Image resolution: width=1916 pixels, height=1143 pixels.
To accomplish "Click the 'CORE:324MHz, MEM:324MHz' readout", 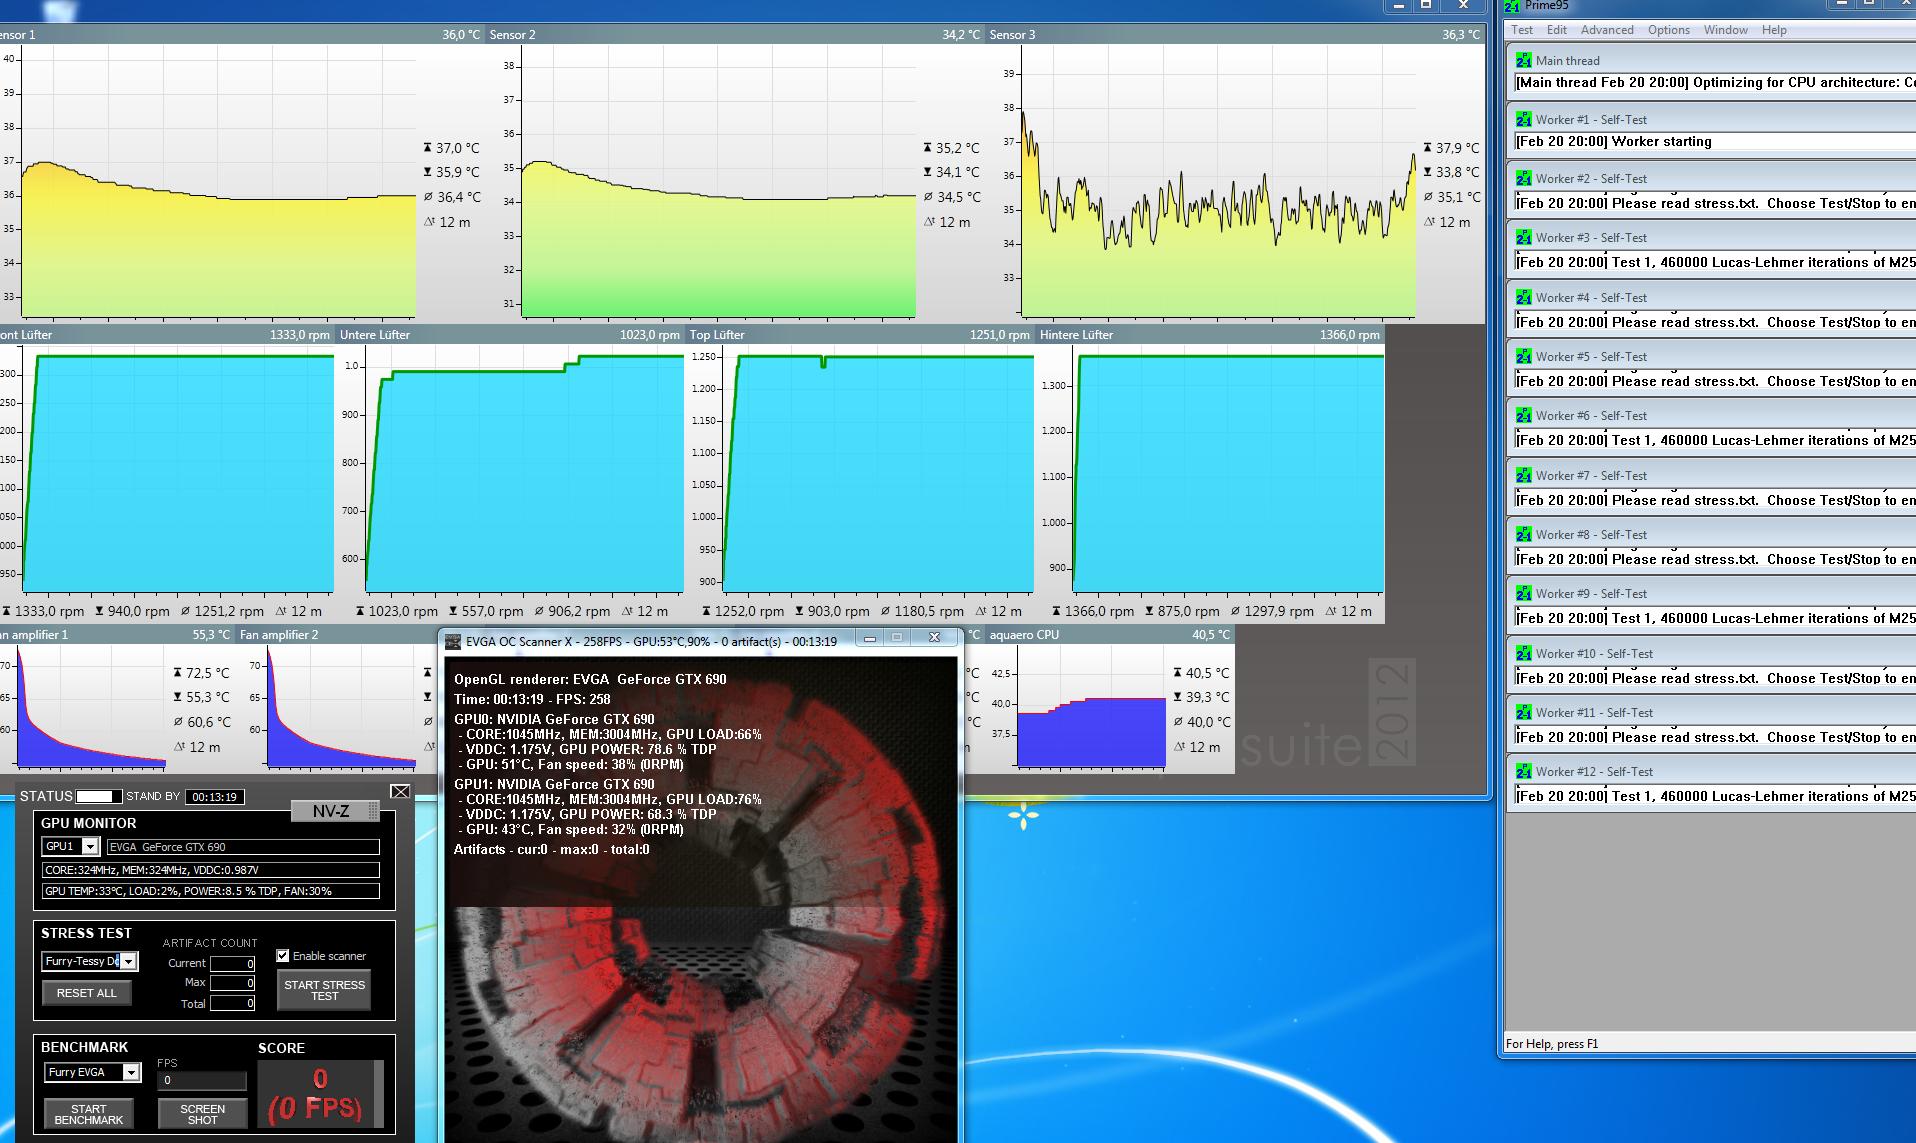I will (210, 870).
